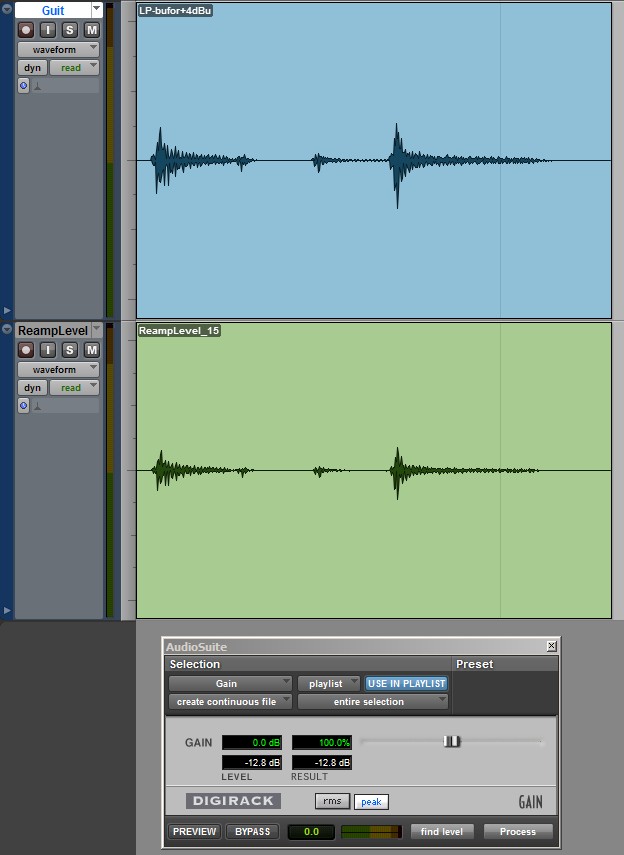The width and height of the screenshot is (624, 855).
Task: Enable input monitoring on Guit track
Action: 48,30
